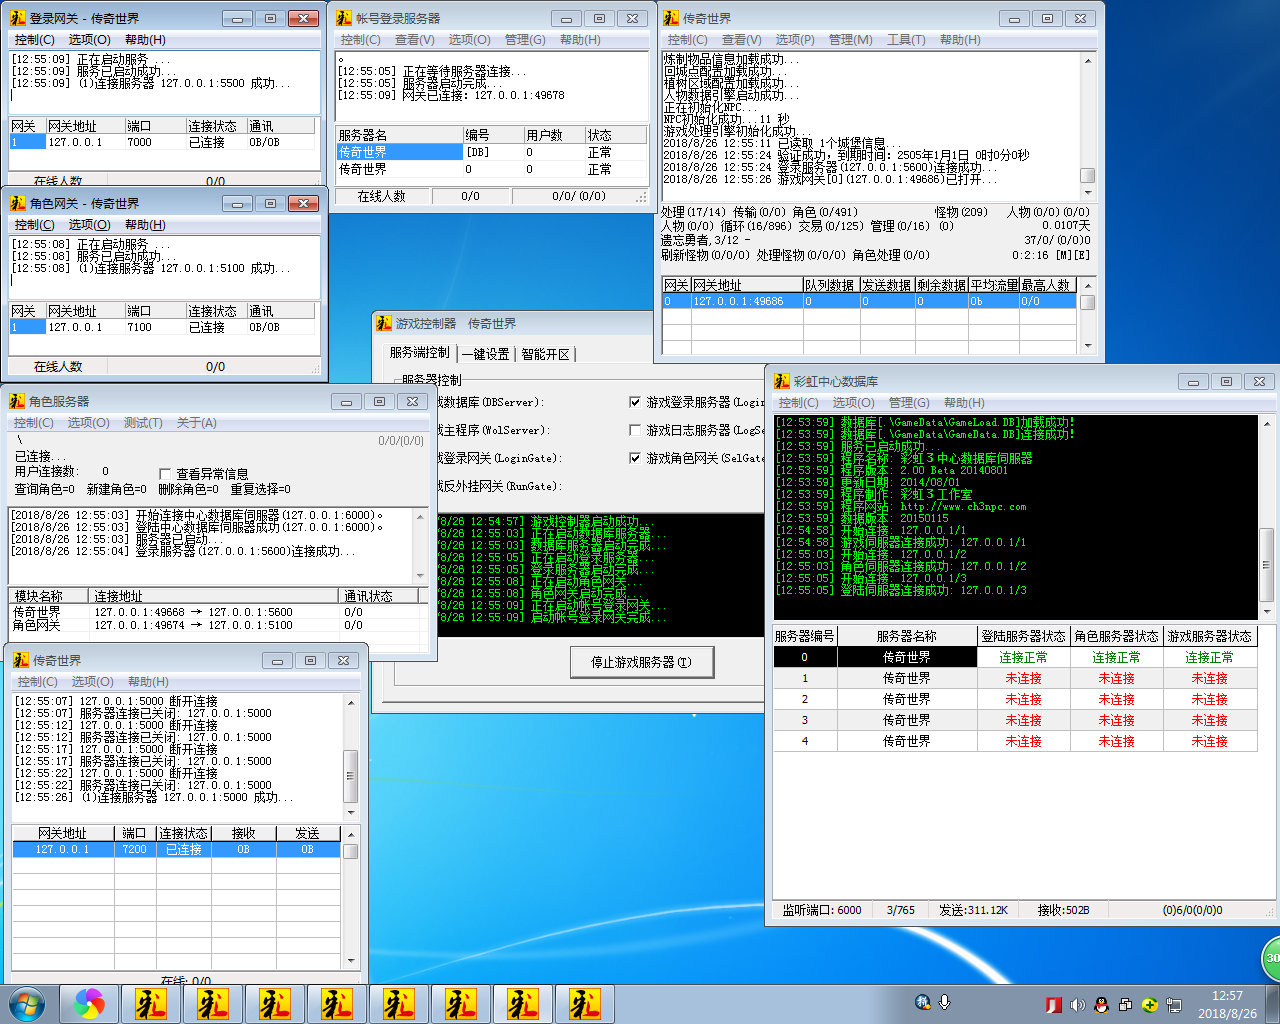Enable the 游戏日志服务器 checkbox

pyautogui.click(x=635, y=430)
